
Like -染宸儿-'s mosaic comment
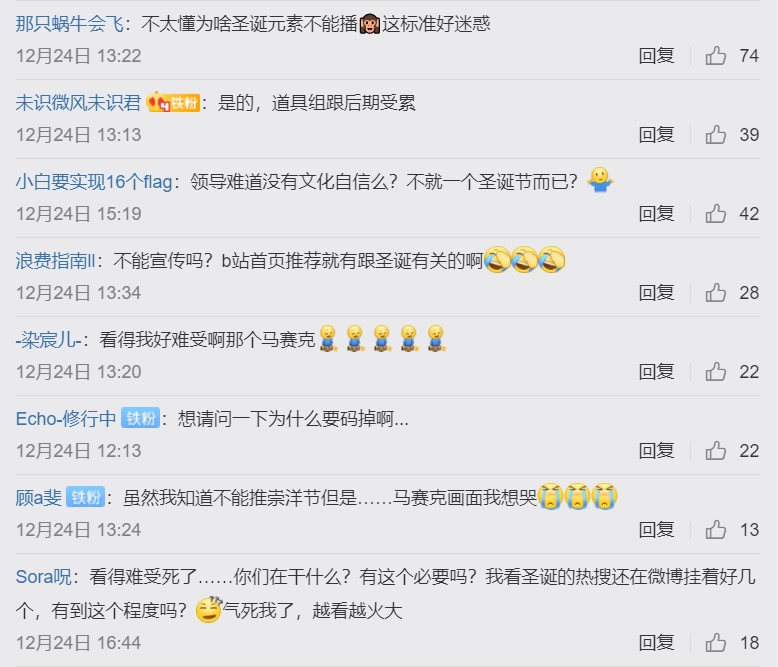pos(715,372)
